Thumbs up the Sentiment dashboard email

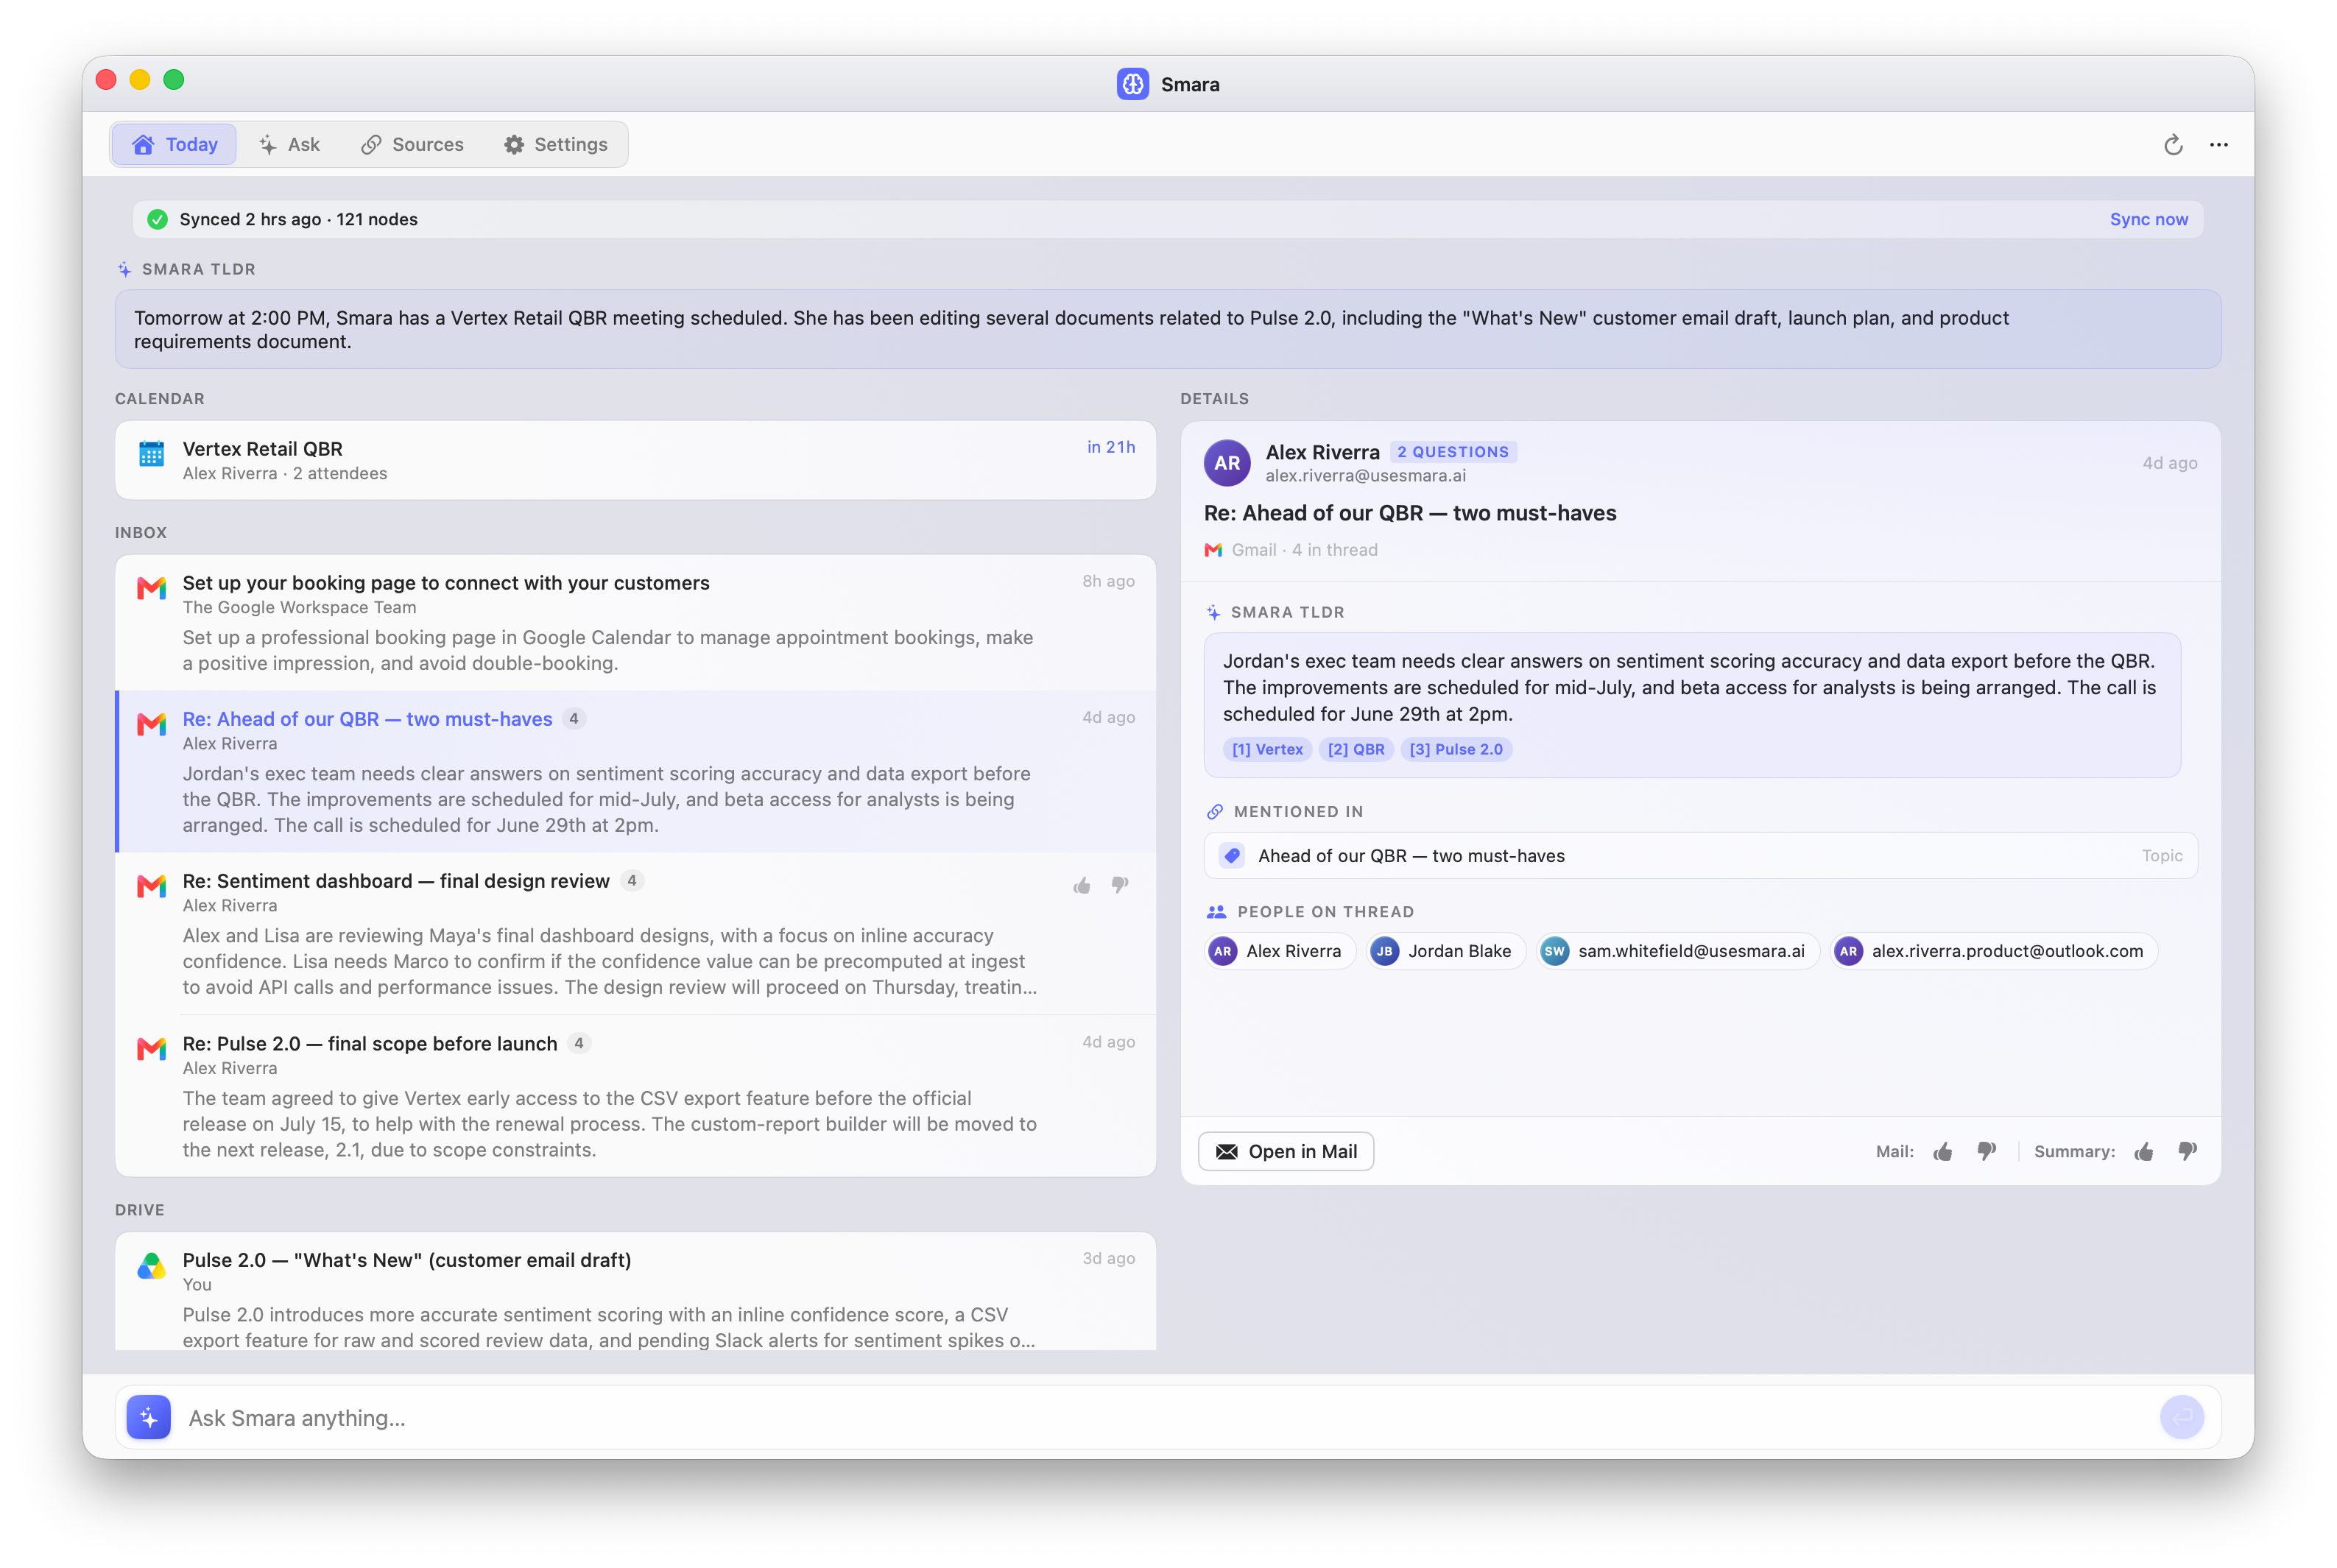point(1082,885)
